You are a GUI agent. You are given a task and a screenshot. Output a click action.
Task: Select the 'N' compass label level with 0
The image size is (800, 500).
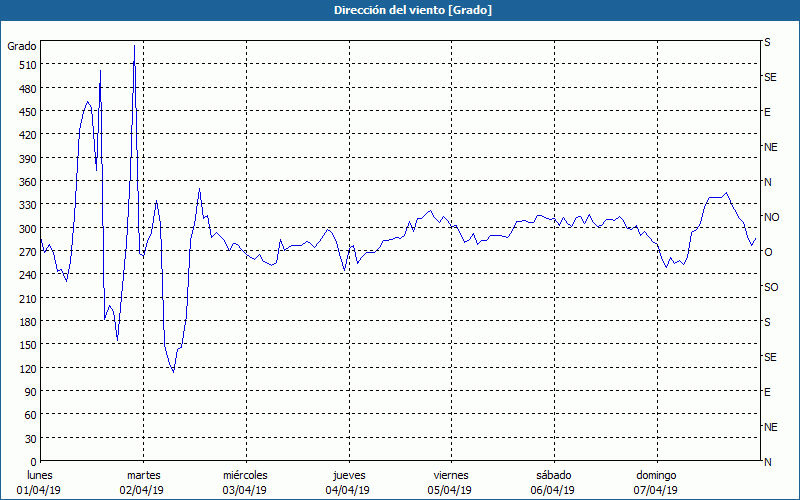click(767, 462)
